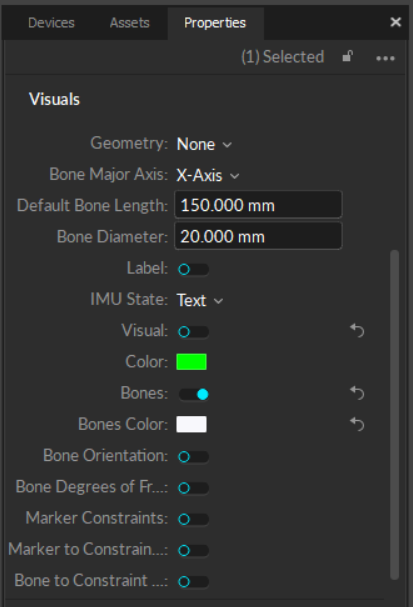This screenshot has width=413, height=607.
Task: Click the Default Bone Length field
Action: (258, 205)
